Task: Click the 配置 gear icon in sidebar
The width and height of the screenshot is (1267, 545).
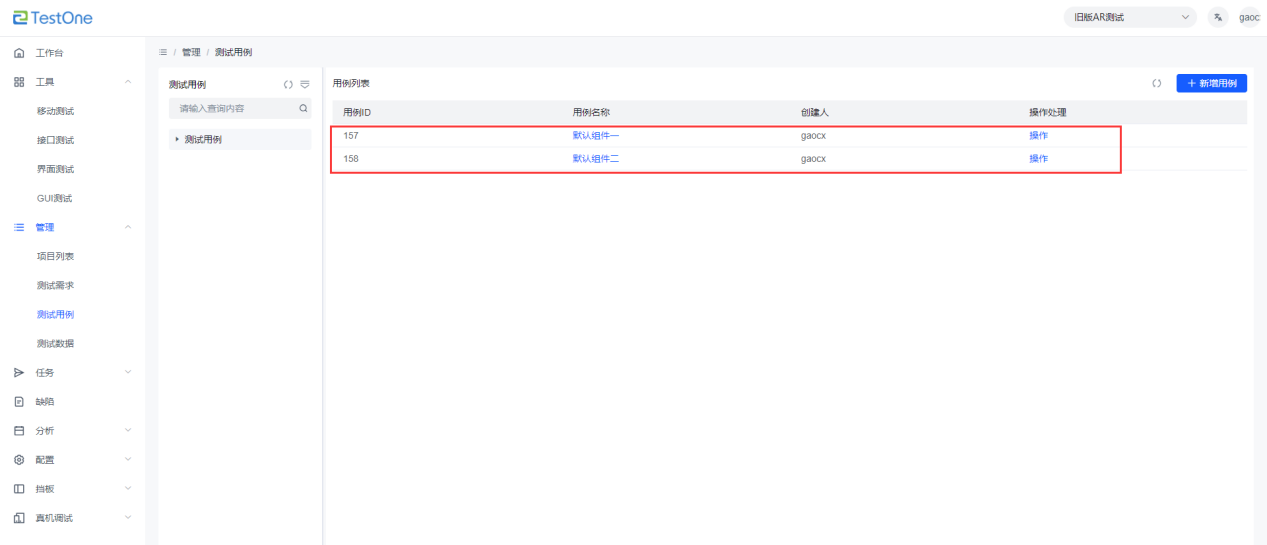Action: pos(19,460)
